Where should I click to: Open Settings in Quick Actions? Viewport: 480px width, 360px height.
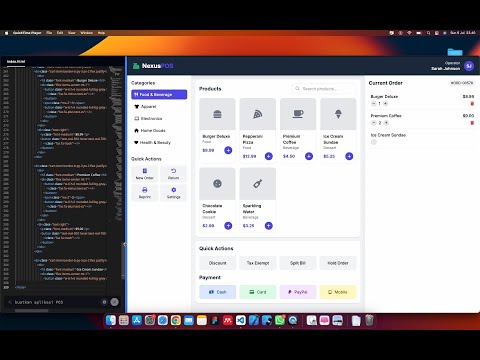pos(173,193)
